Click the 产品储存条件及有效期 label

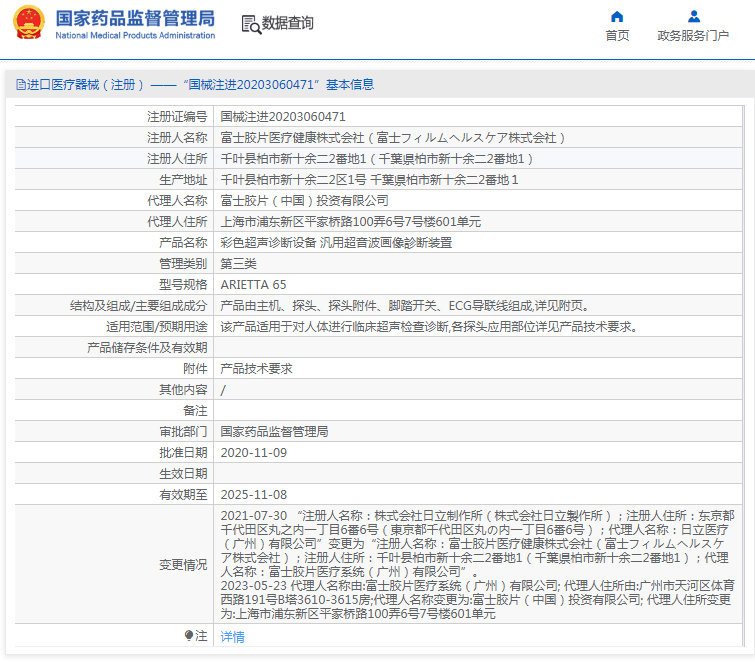[x=147, y=348]
